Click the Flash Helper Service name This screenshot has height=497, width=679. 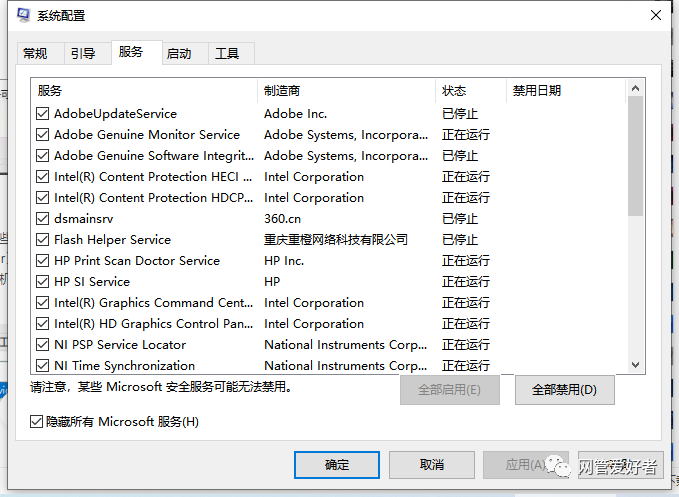click(x=113, y=240)
